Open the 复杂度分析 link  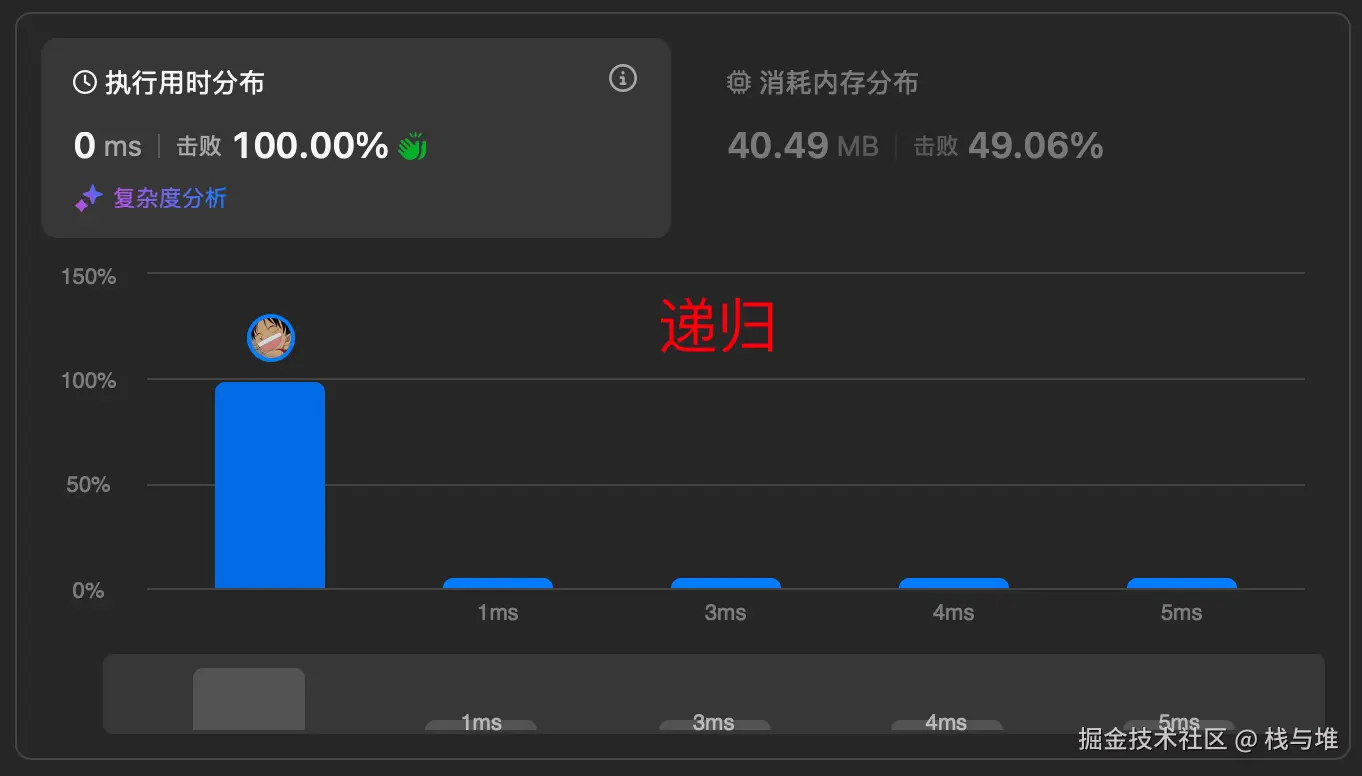pos(170,198)
